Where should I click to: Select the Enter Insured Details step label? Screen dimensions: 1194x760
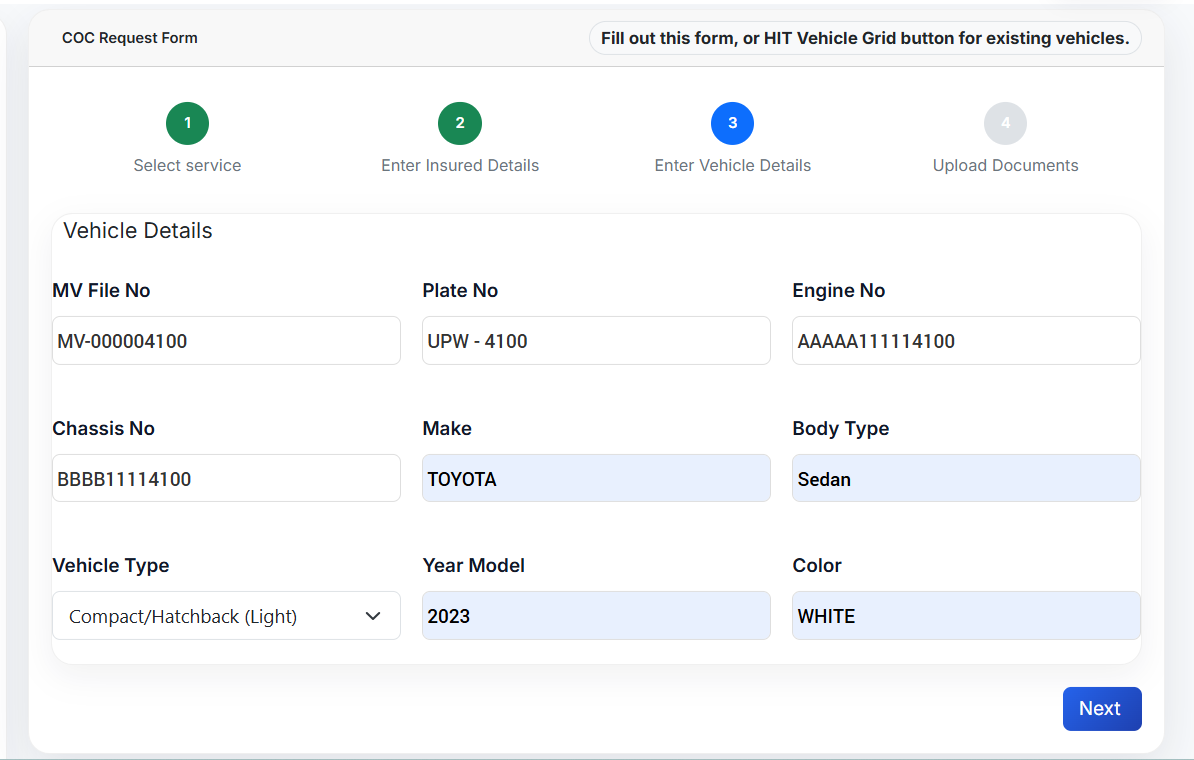[460, 166]
